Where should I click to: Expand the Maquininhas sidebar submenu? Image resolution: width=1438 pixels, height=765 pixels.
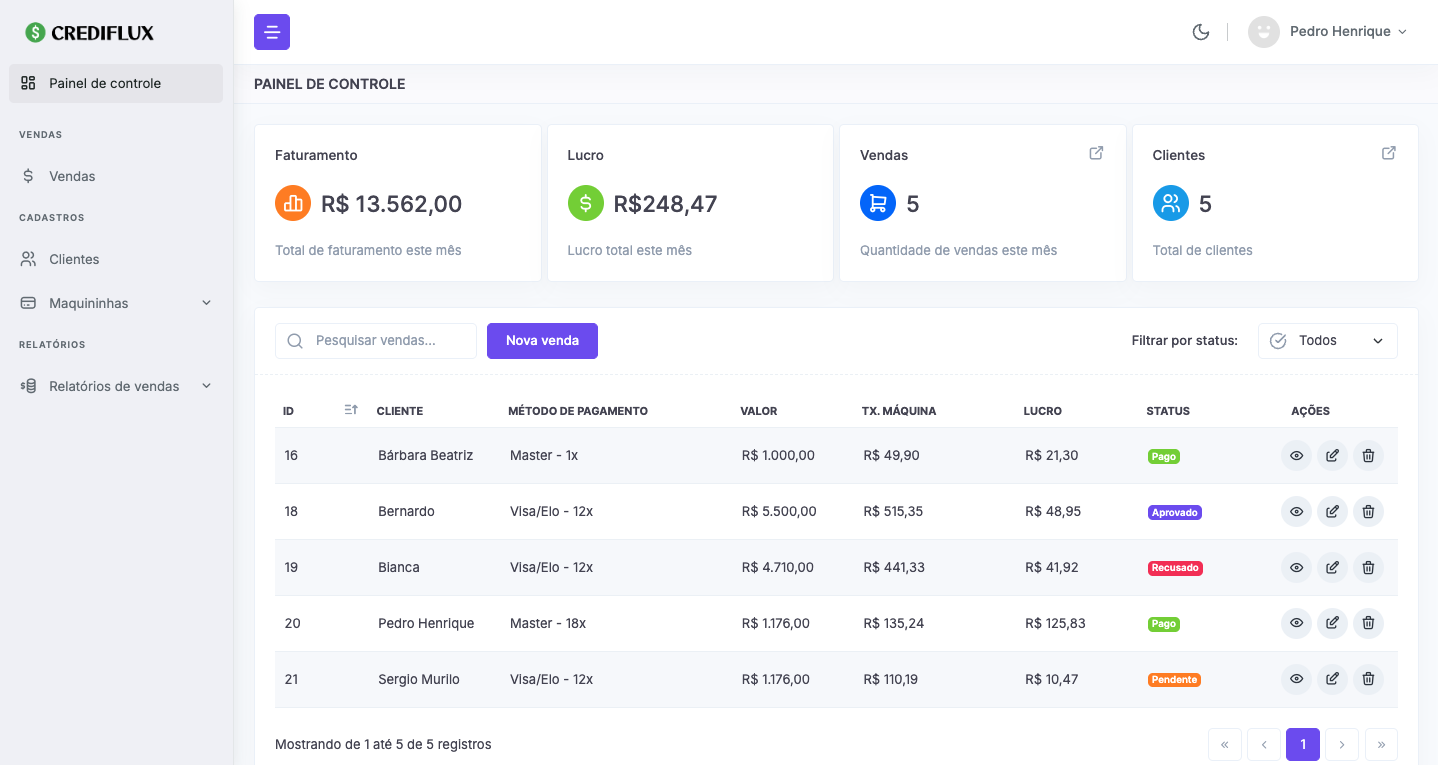116,303
